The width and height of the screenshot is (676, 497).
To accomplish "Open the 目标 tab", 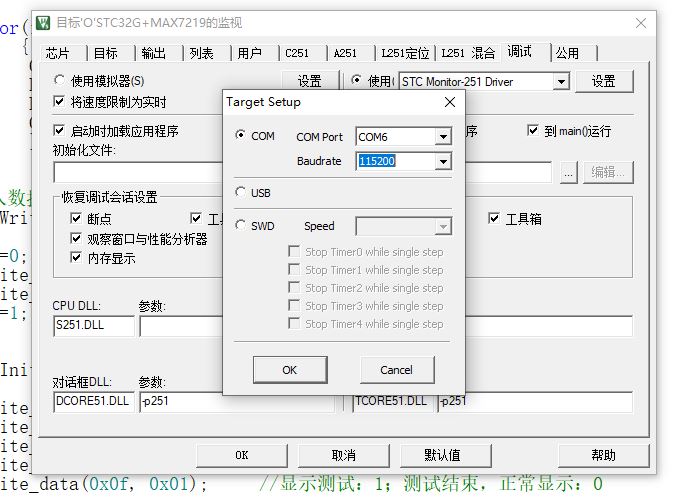I will [106, 53].
